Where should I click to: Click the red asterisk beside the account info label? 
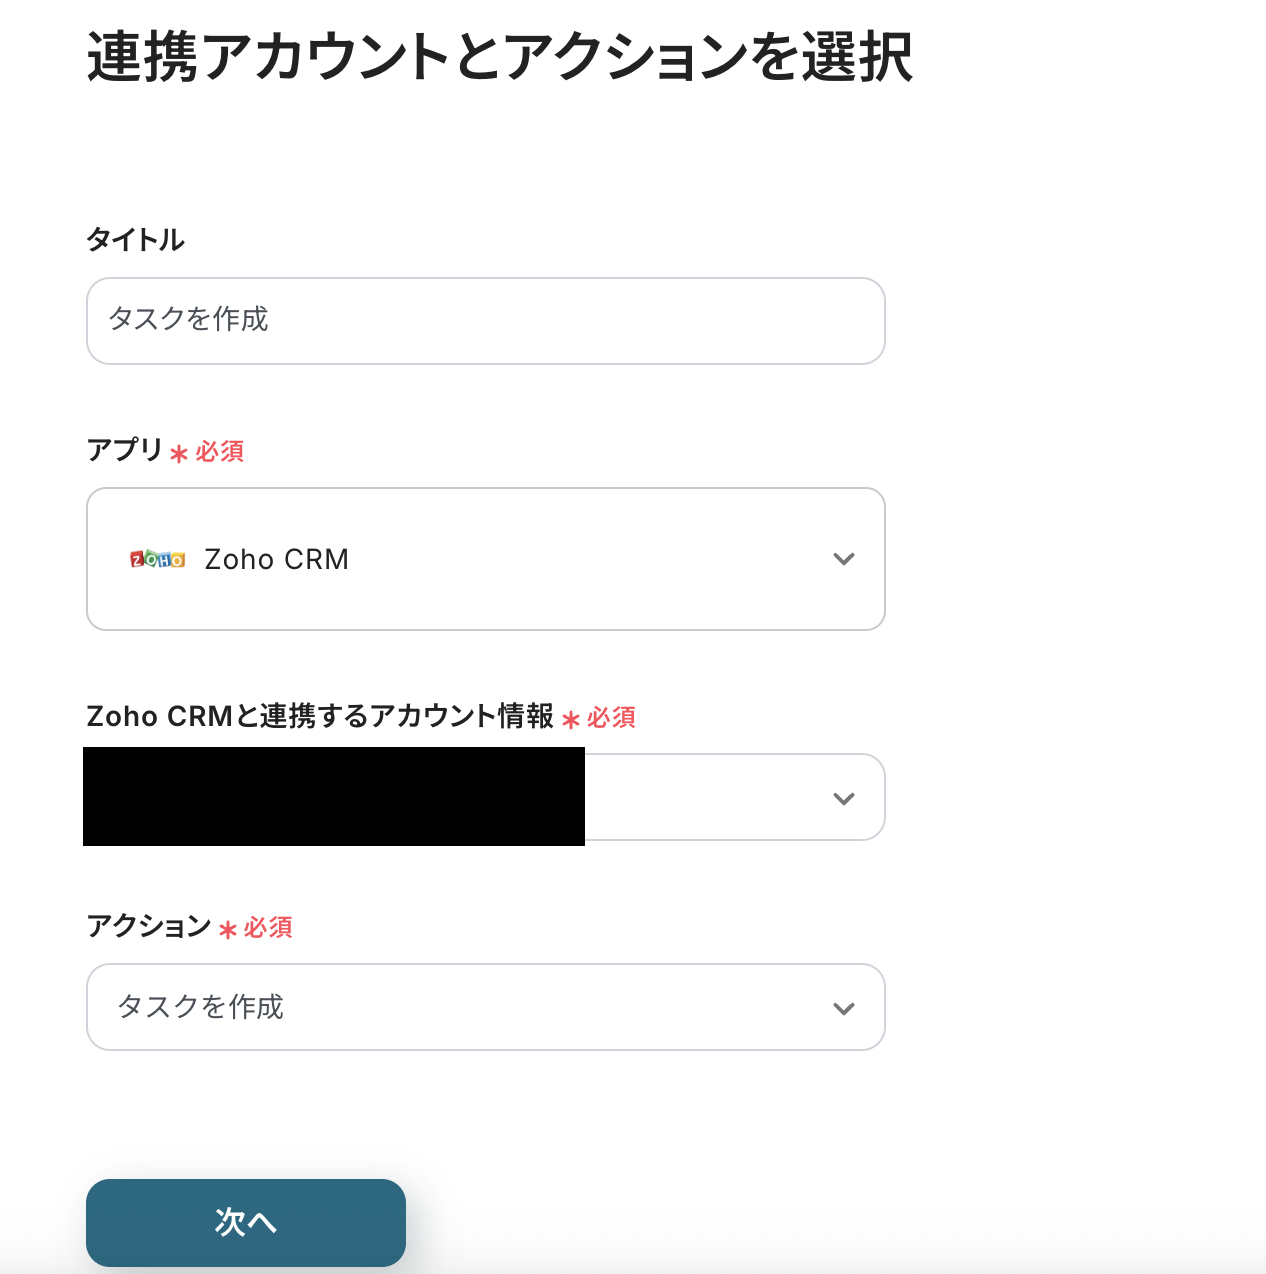click(571, 720)
